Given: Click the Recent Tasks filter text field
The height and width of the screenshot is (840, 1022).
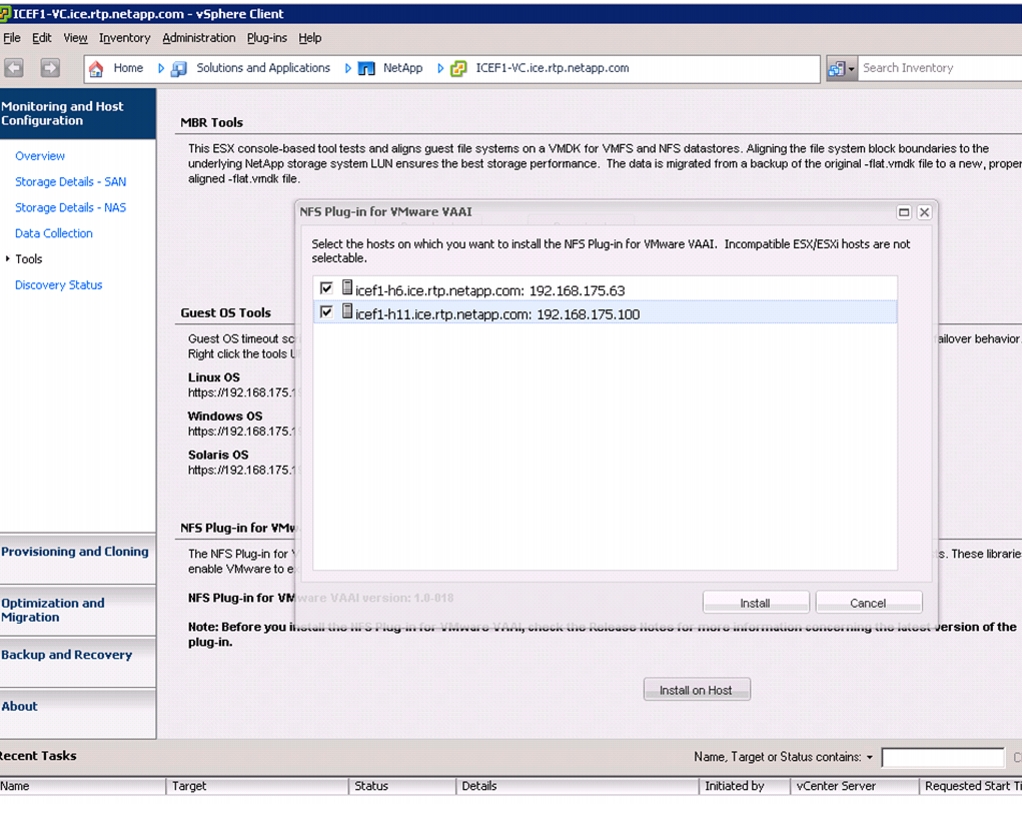Looking at the screenshot, I should coord(942,757).
